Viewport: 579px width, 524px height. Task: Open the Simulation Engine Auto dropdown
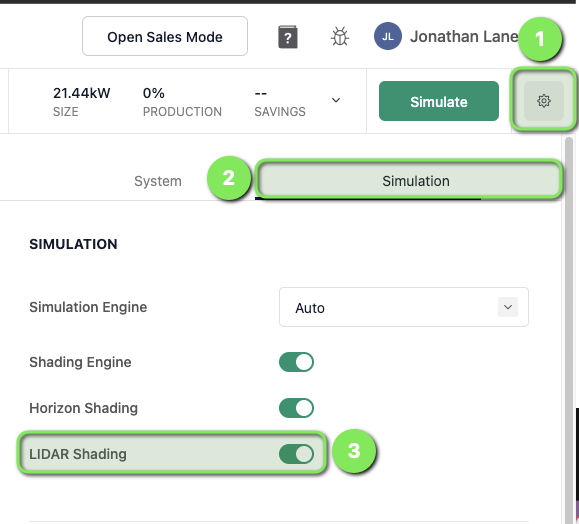tap(404, 307)
